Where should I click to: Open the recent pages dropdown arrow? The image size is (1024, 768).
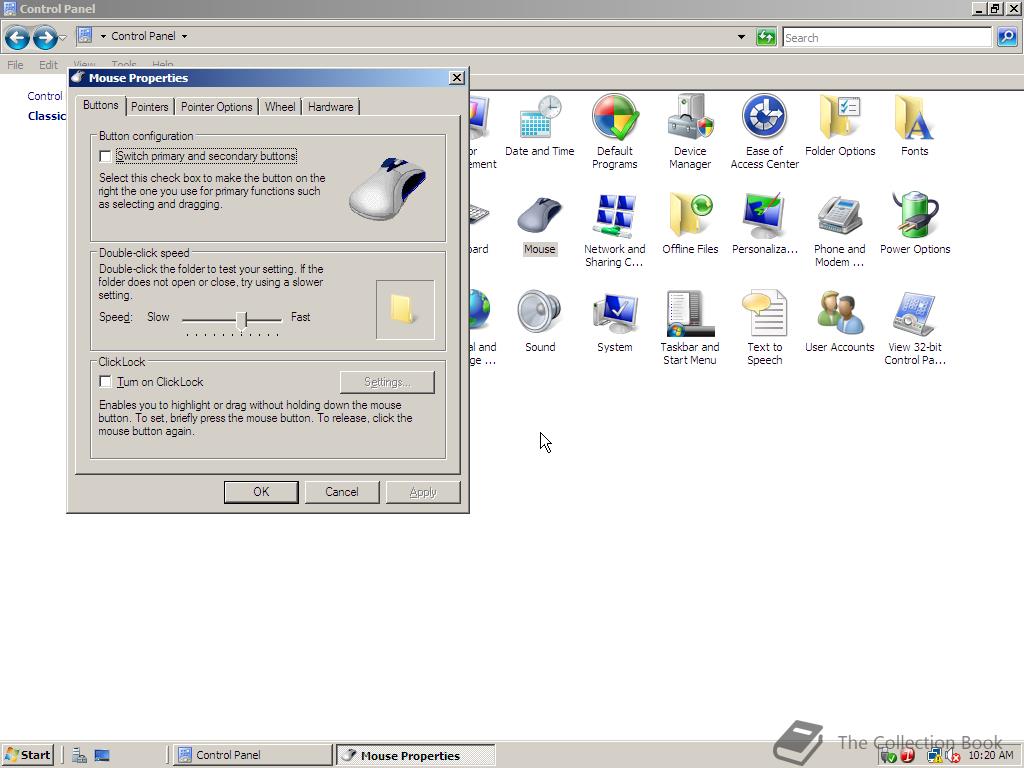click(63, 38)
